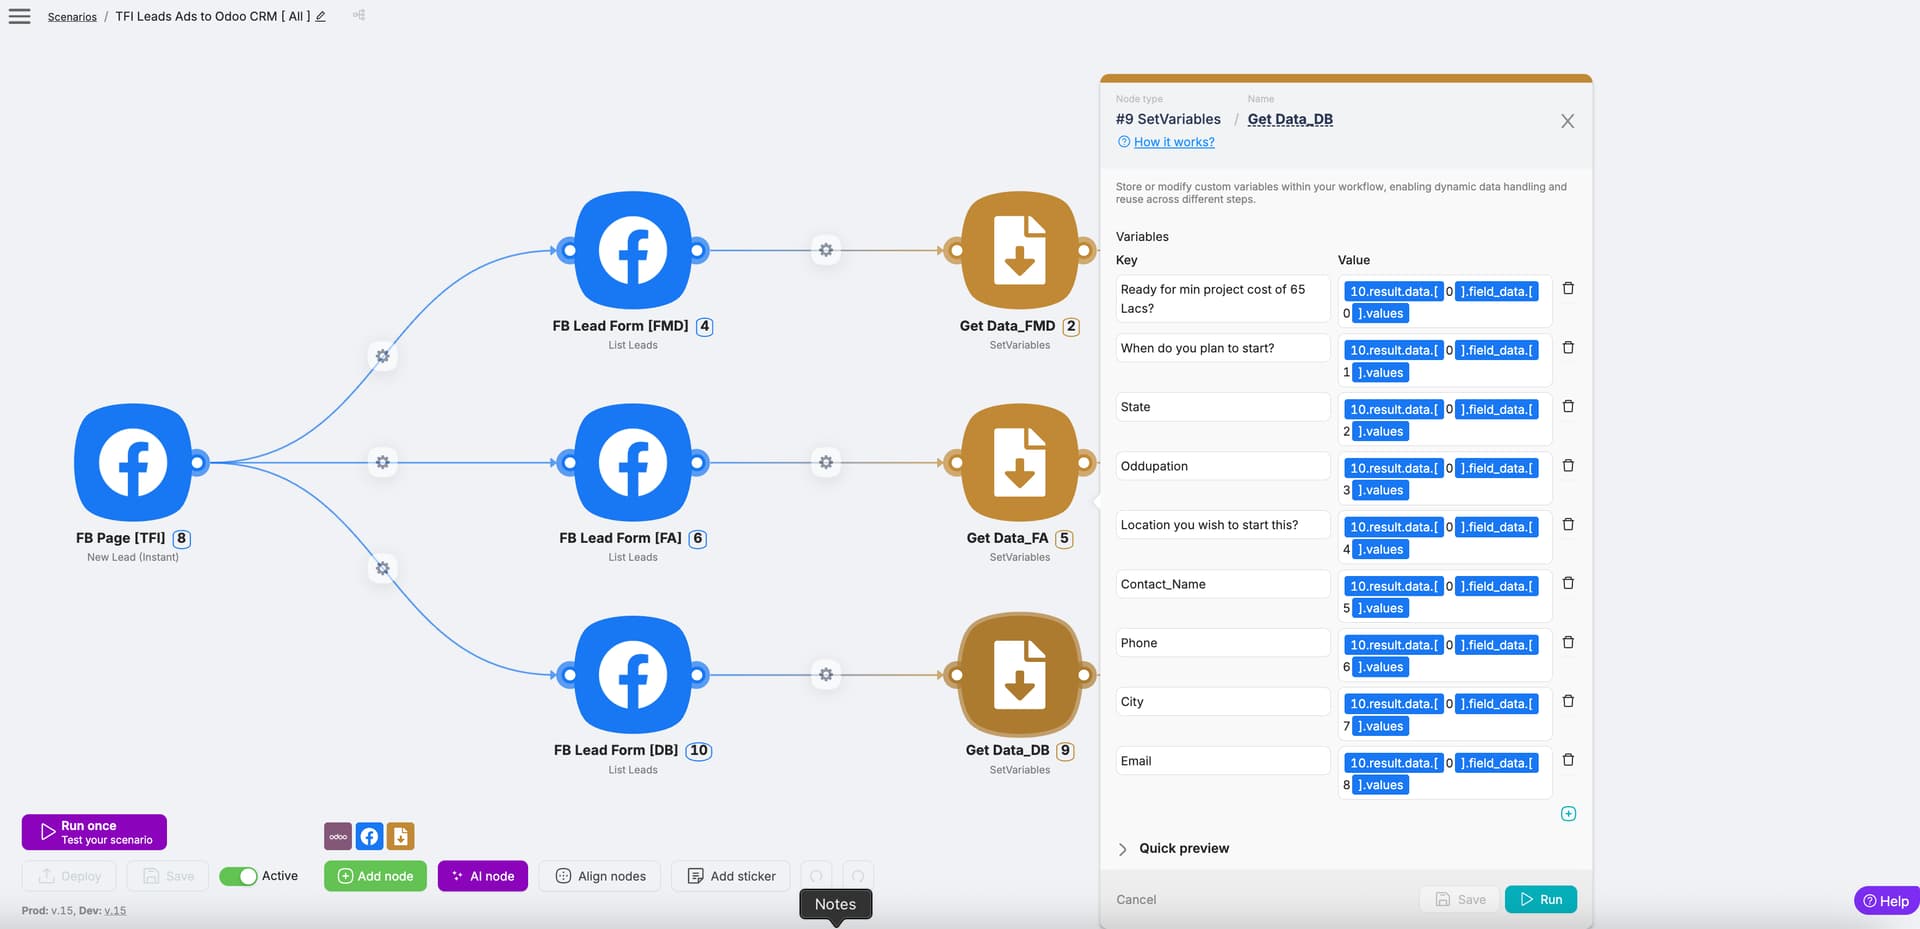Close the SetVariables panel
Image resolution: width=1920 pixels, height=929 pixels.
(x=1567, y=121)
